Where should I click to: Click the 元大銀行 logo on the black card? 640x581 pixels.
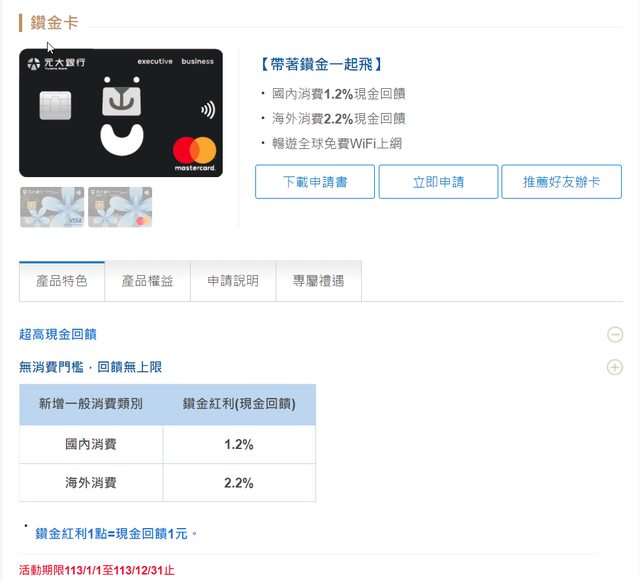pos(57,63)
